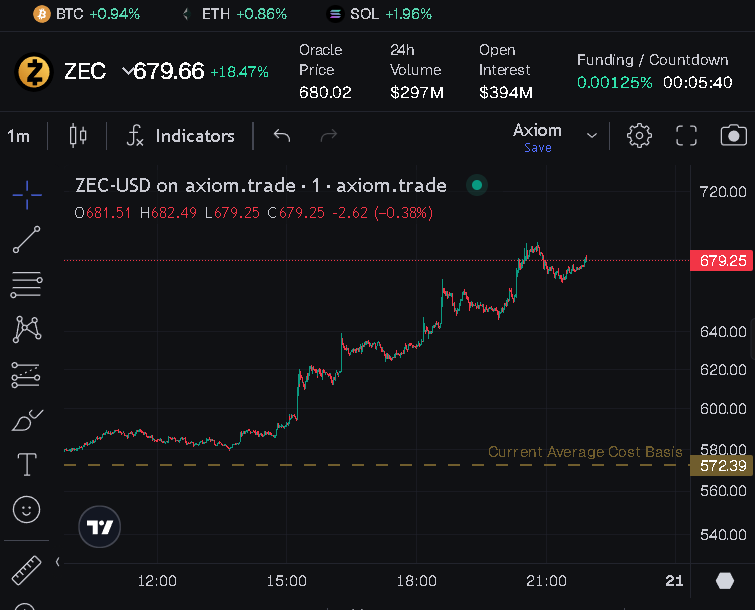
Task: Select the BTC ticker
Action: coord(87,14)
